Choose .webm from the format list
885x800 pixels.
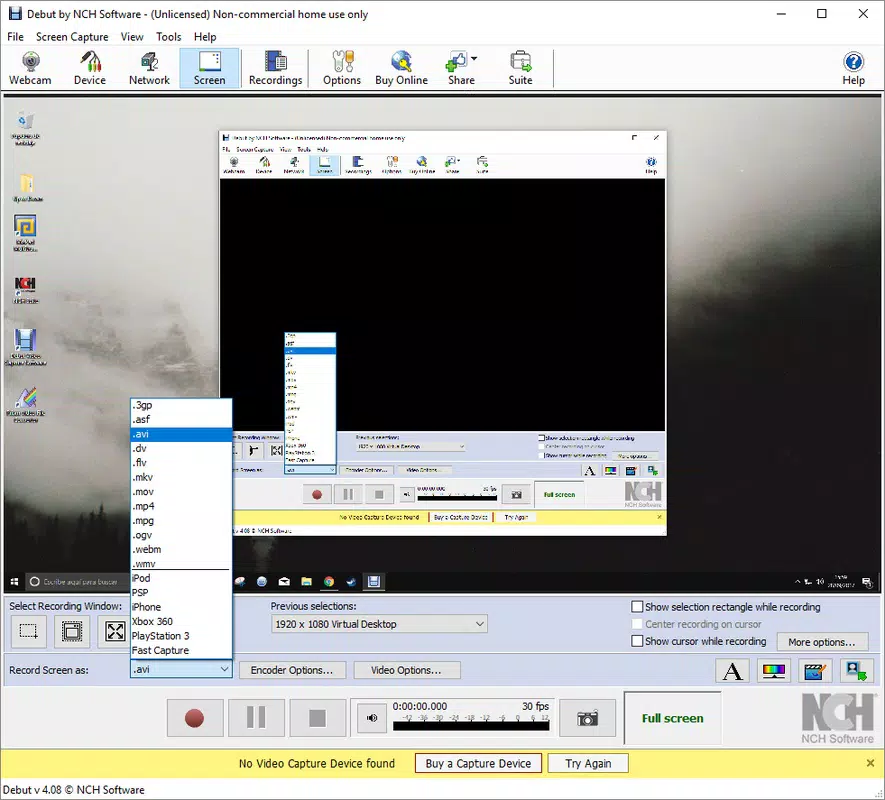tap(181, 549)
